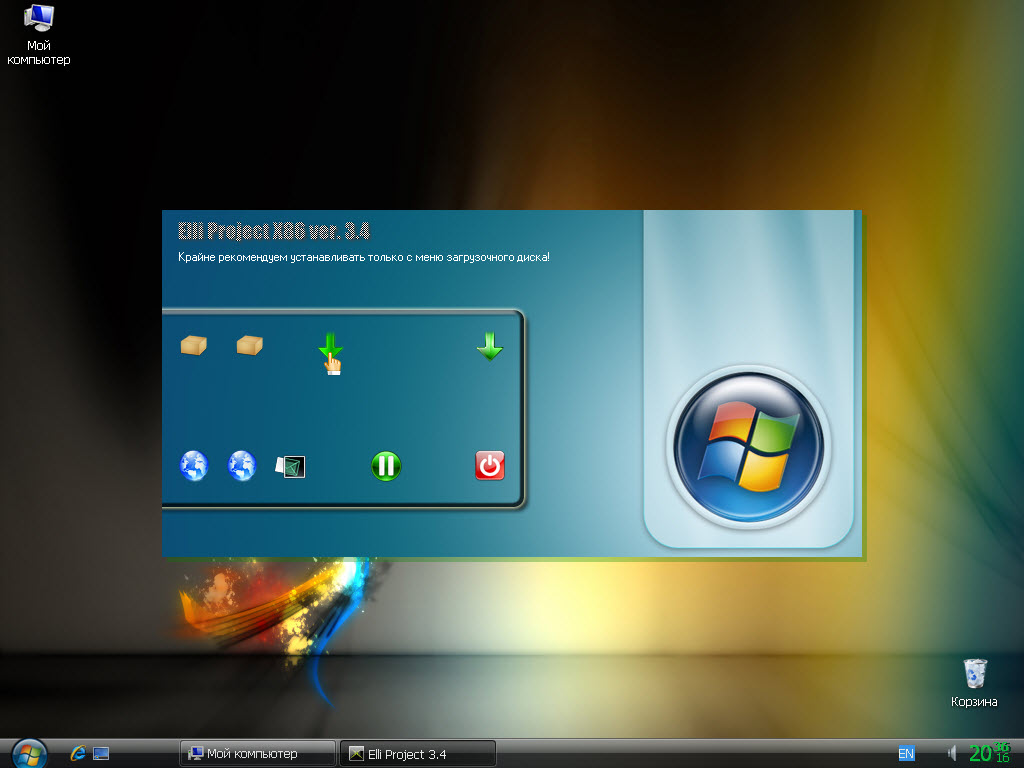Screen dimensions: 1024x768
Task: Click the wireframe cube screen icon
Action: (290, 466)
